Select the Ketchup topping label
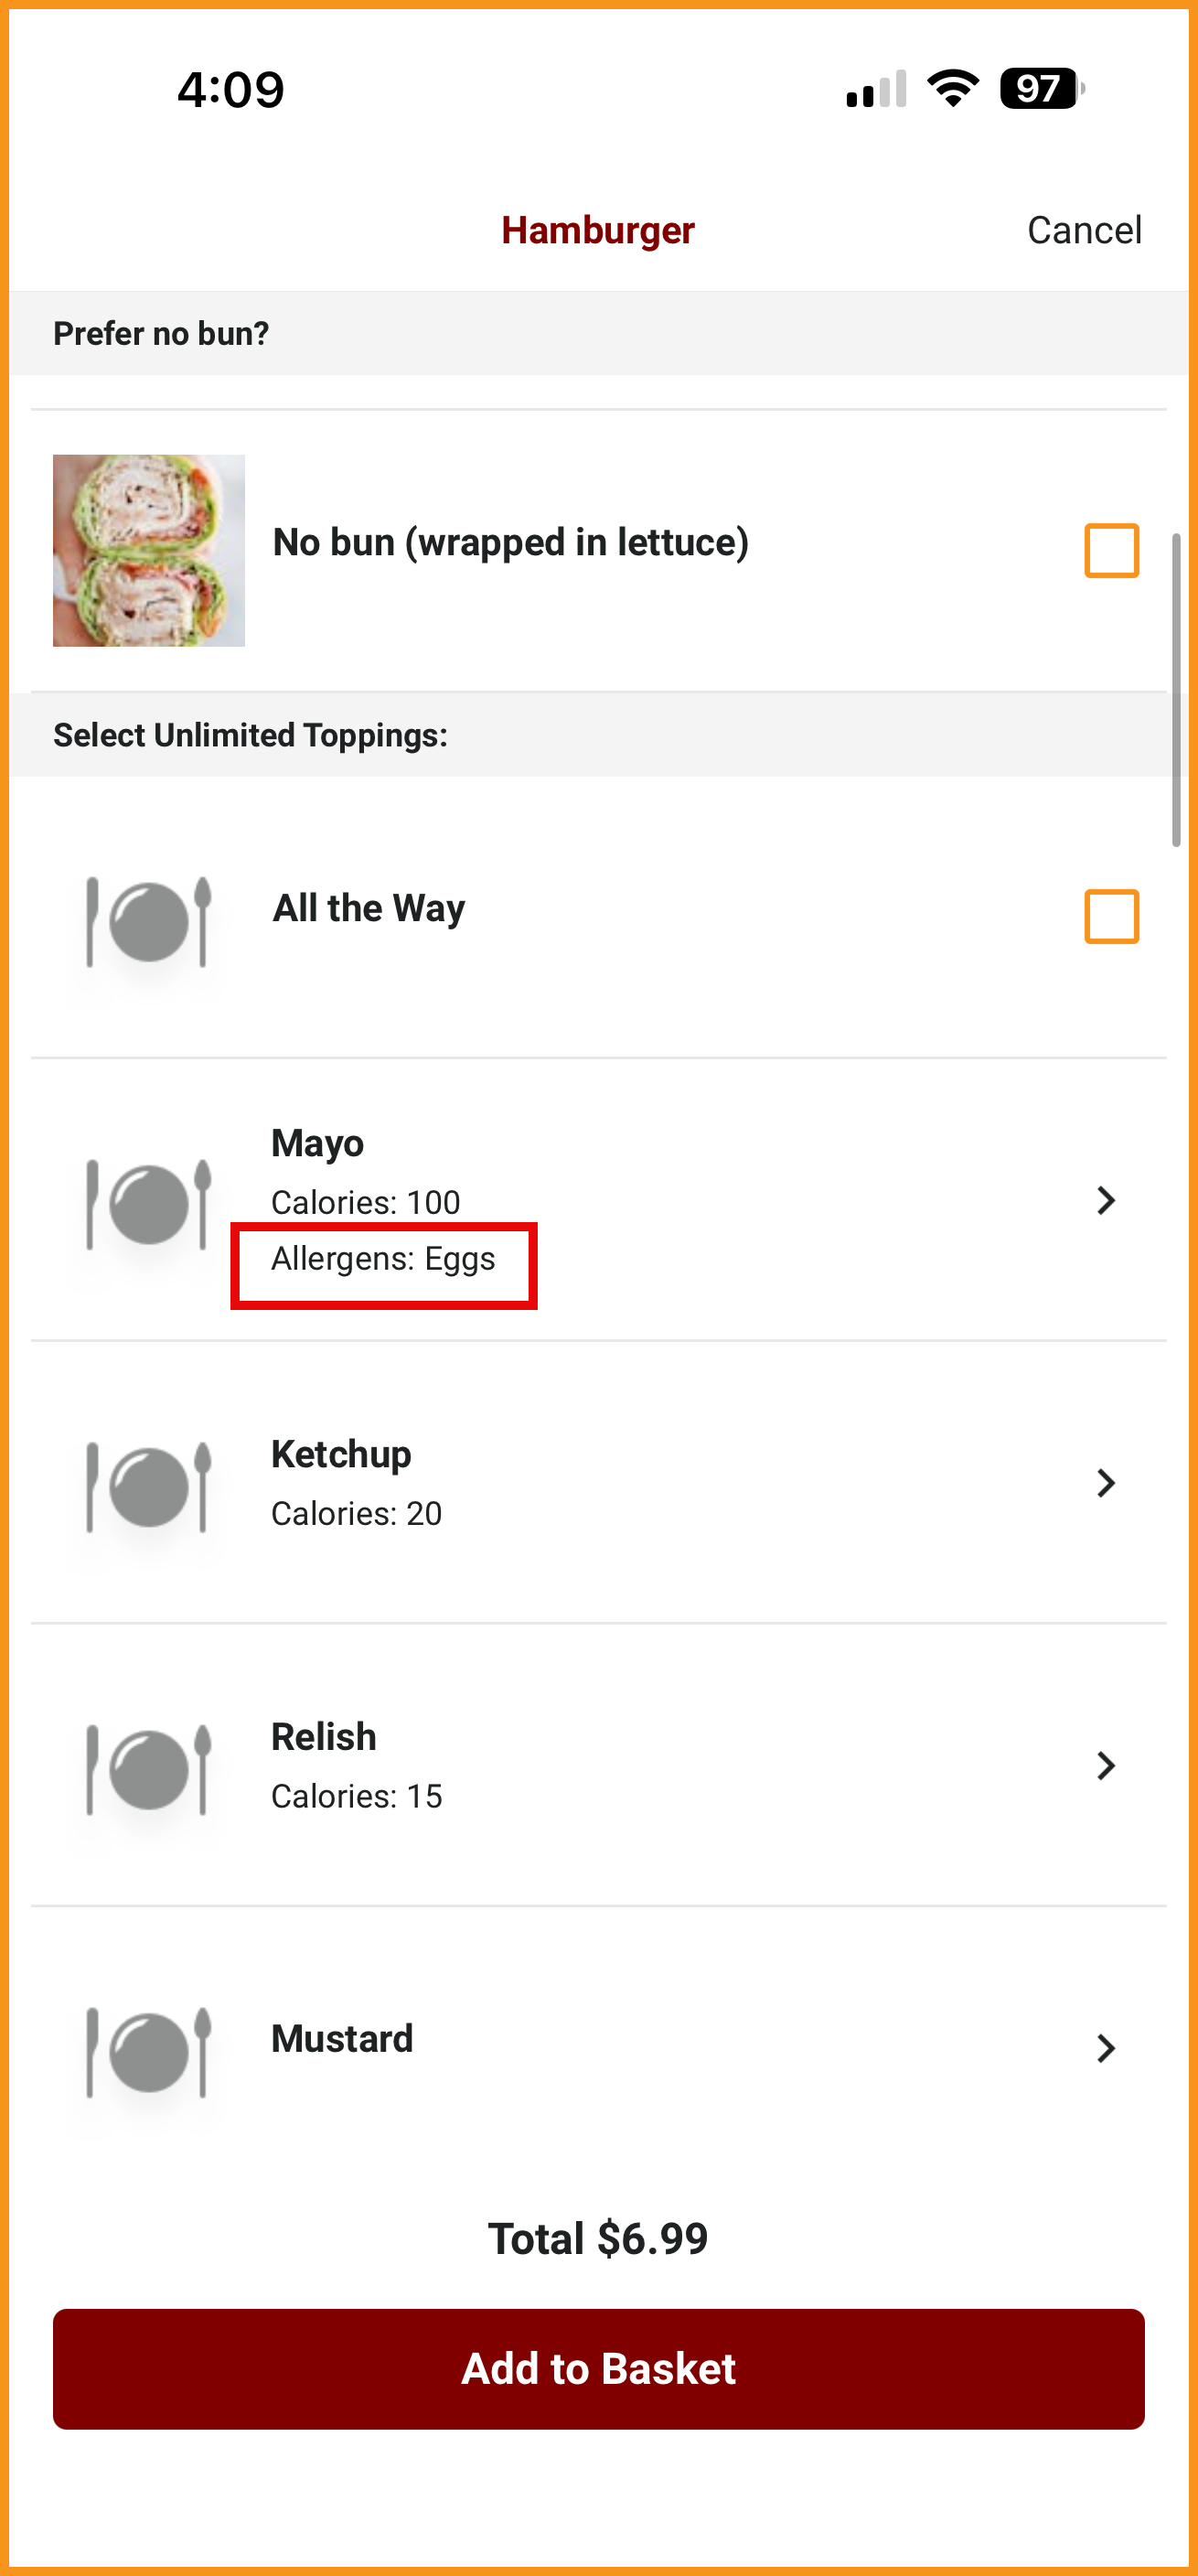The width and height of the screenshot is (1198, 2576). point(341,1454)
